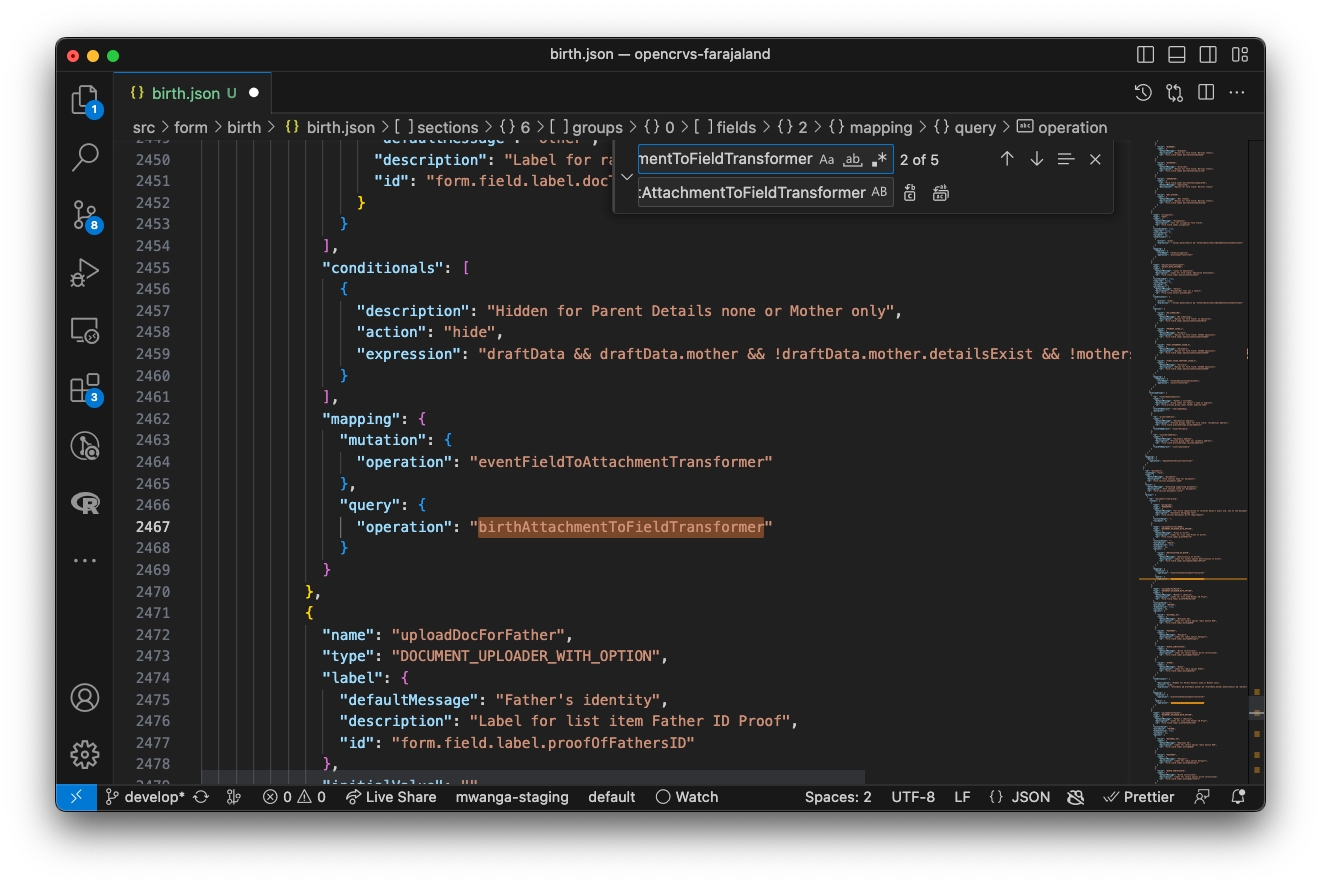Toggle Use Regular Expression in find widget
The height and width of the screenshot is (885, 1321).
click(879, 159)
